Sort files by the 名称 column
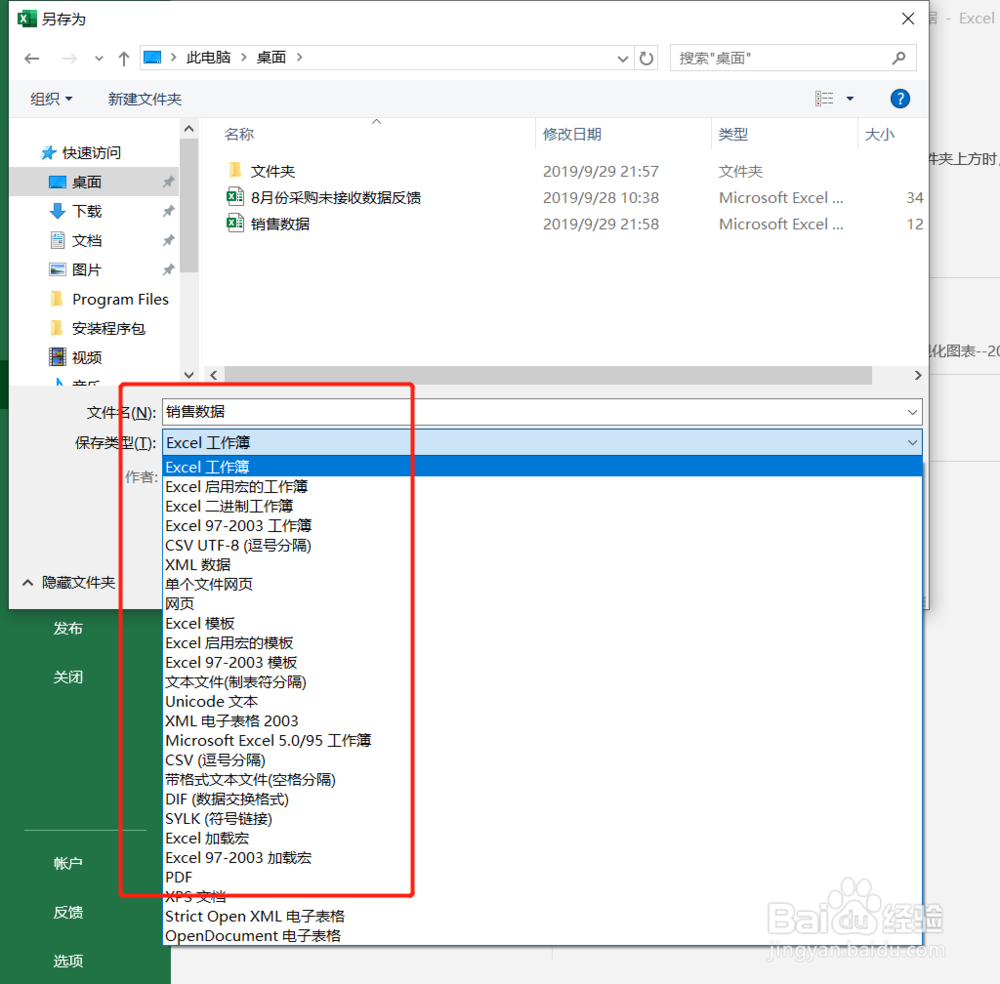Screen dimensions: 1000x984 pyautogui.click(x=239, y=135)
